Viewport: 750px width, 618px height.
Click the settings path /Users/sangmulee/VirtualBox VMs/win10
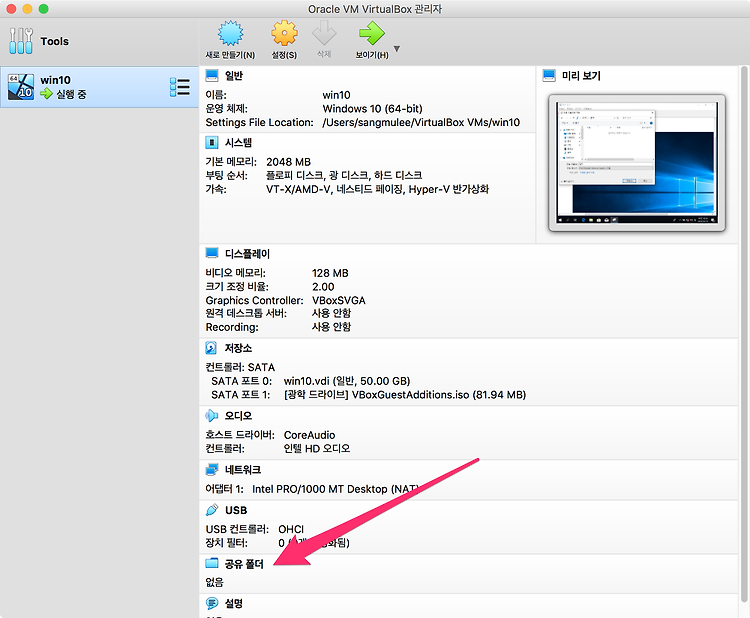tap(421, 122)
